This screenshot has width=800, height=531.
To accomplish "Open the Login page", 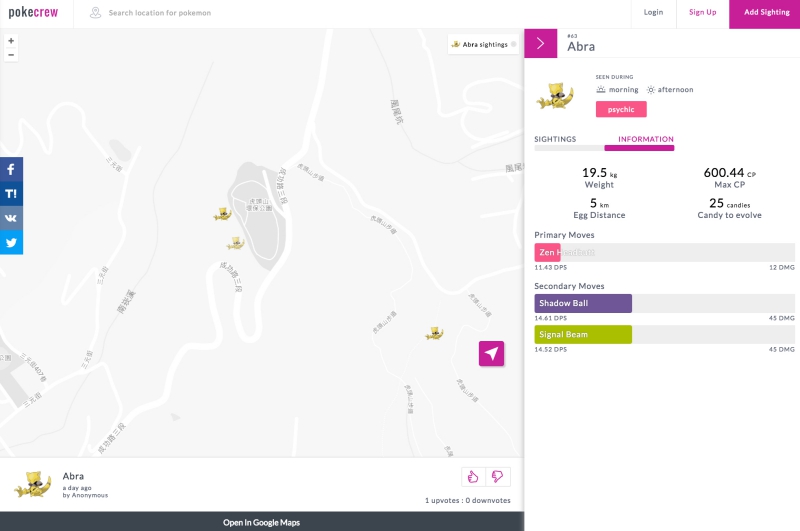I will click(x=653, y=12).
